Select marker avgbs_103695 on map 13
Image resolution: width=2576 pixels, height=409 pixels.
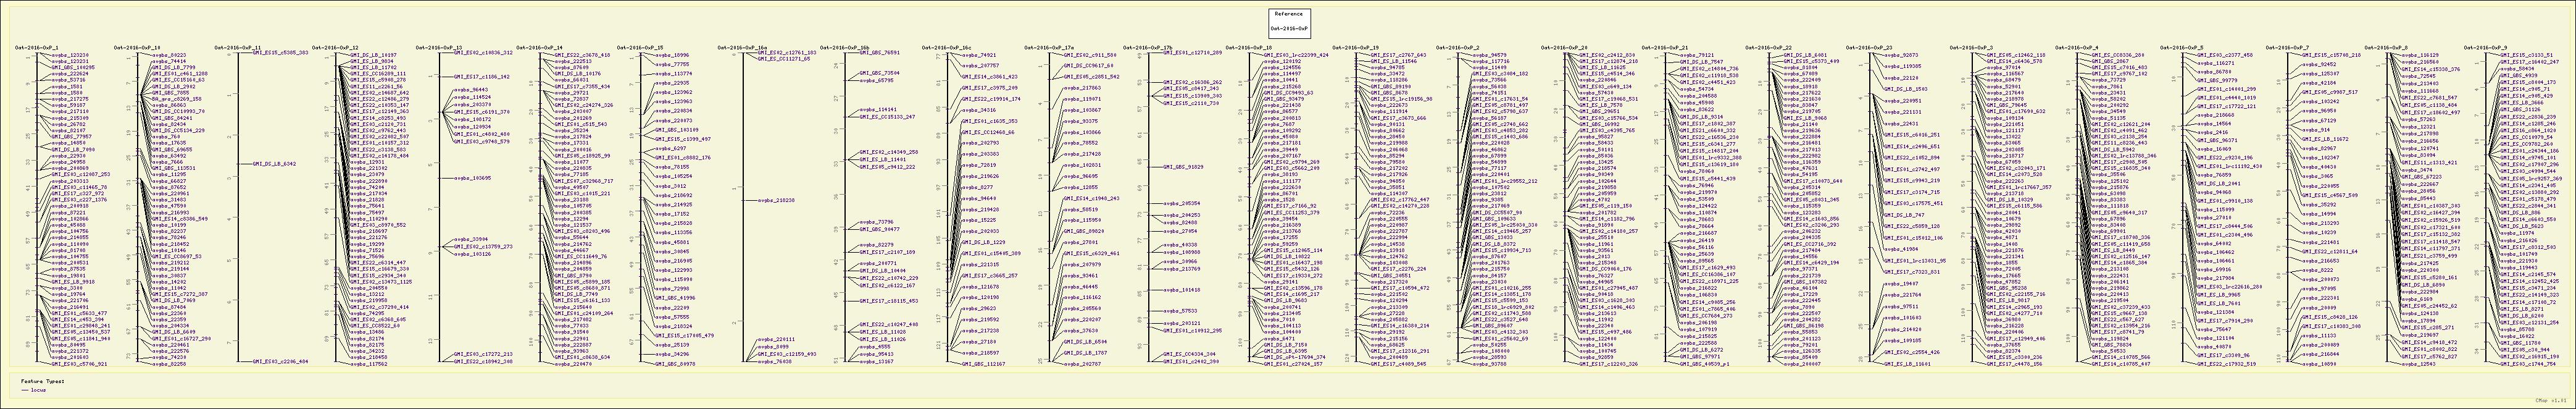(473, 177)
